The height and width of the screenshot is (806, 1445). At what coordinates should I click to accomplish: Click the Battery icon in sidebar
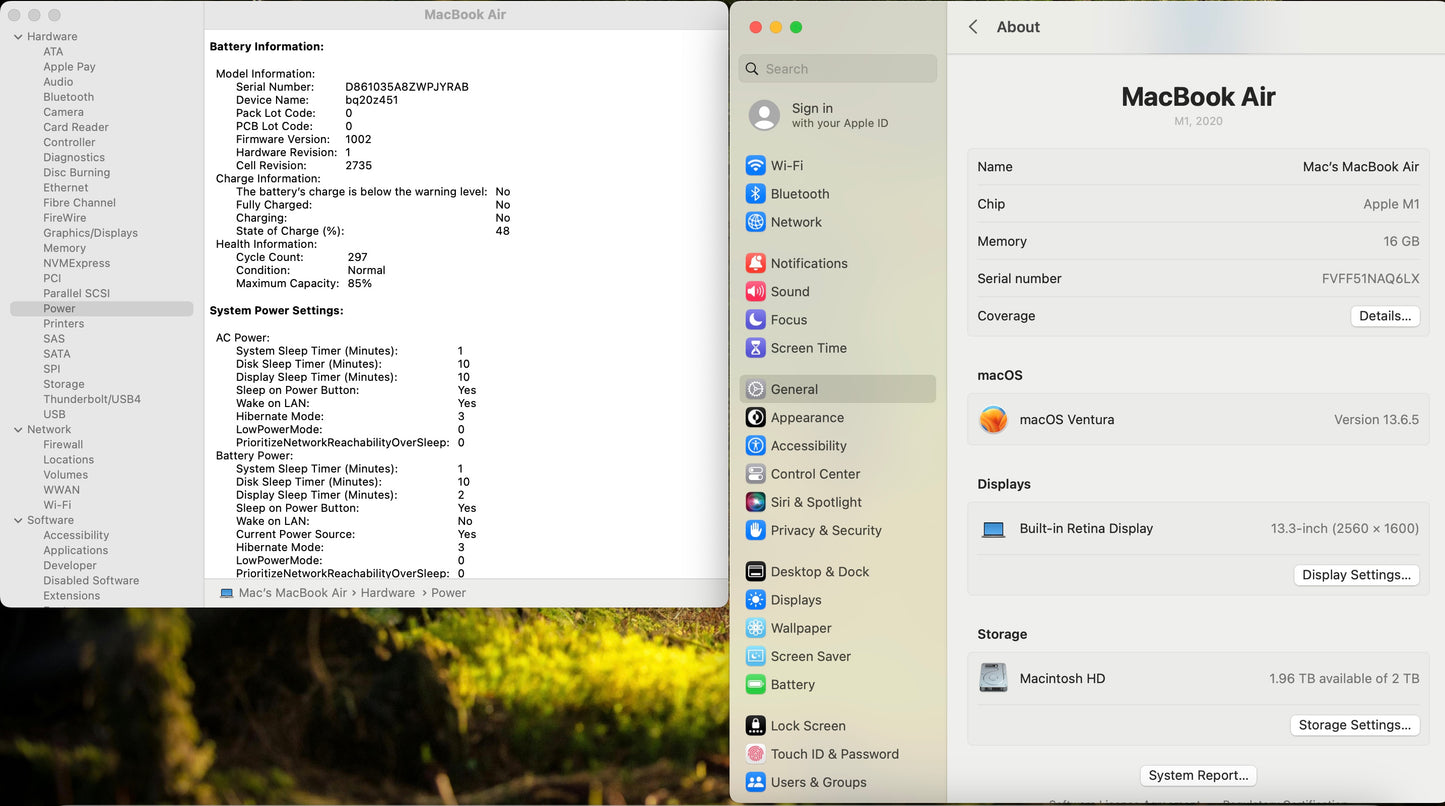tap(755, 685)
